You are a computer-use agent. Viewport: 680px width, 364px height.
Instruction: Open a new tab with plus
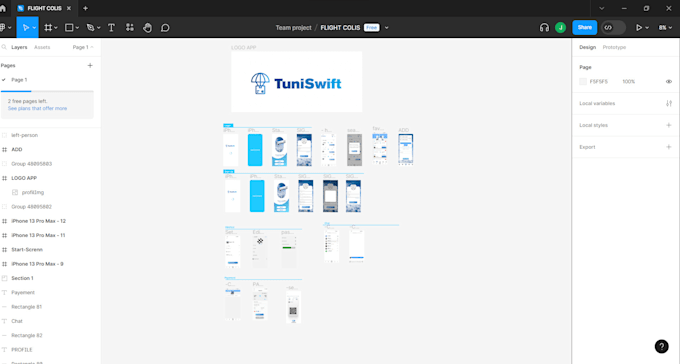[x=85, y=8]
